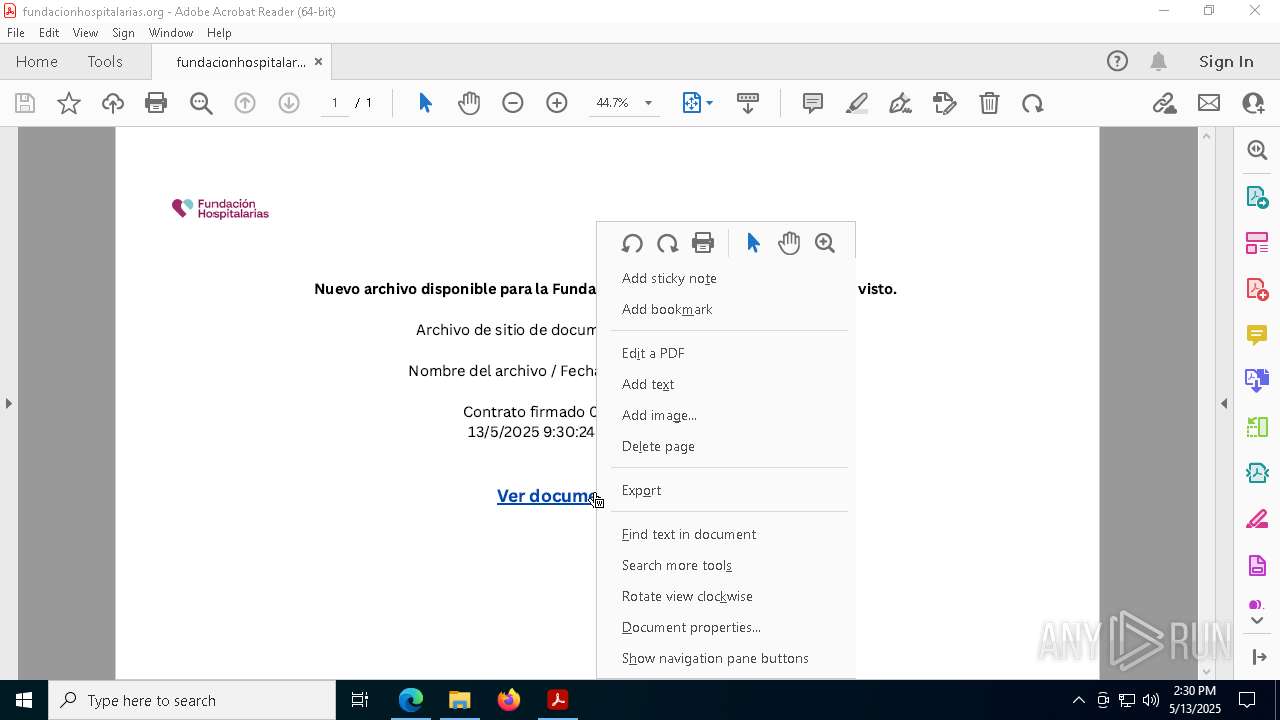This screenshot has width=1280, height=720.
Task: Send file by email envelope icon
Action: point(1209,103)
